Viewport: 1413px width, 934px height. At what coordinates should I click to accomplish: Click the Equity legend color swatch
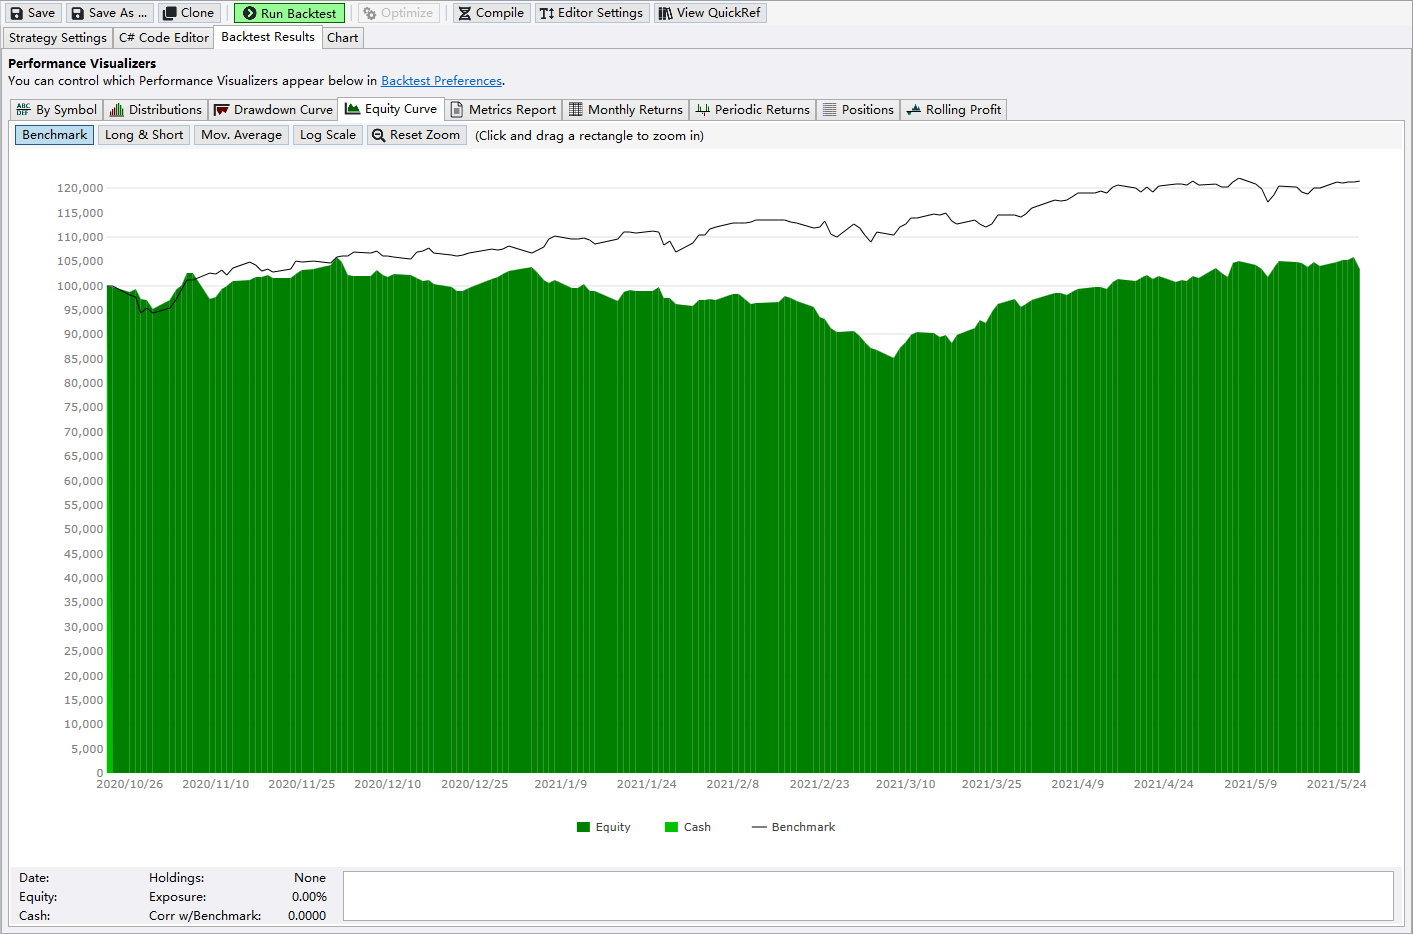[x=583, y=827]
